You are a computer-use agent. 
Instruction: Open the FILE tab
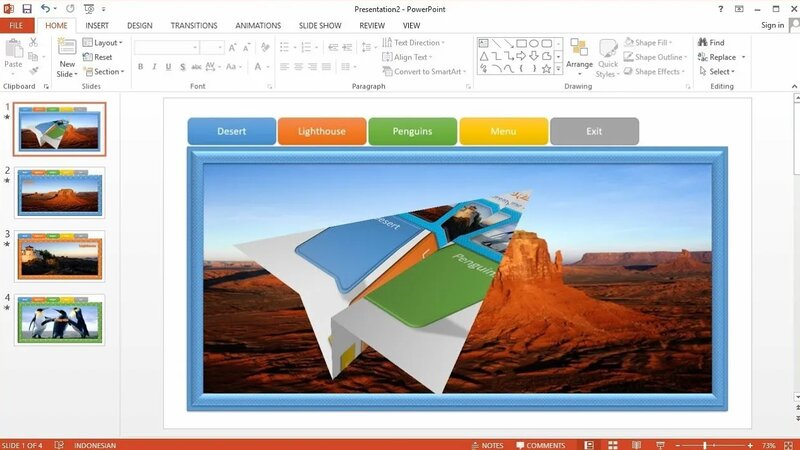coord(16,25)
